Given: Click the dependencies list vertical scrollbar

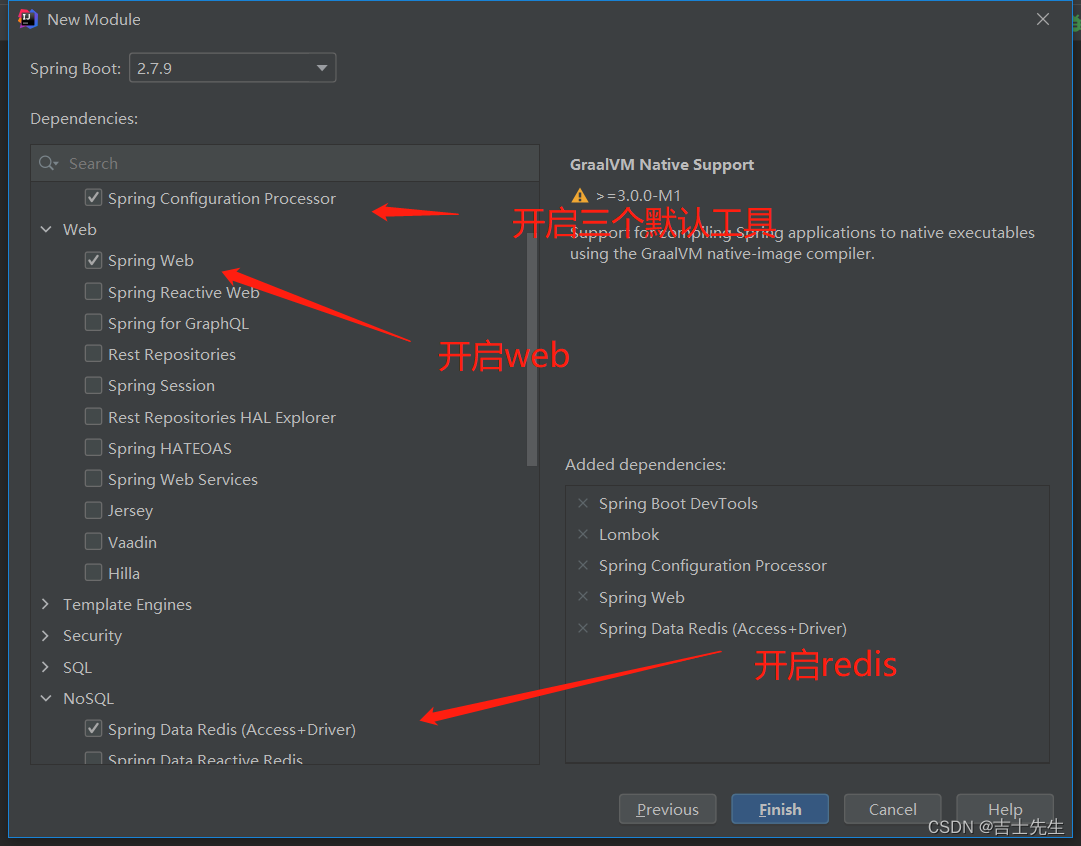Looking at the screenshot, I should 532,350.
